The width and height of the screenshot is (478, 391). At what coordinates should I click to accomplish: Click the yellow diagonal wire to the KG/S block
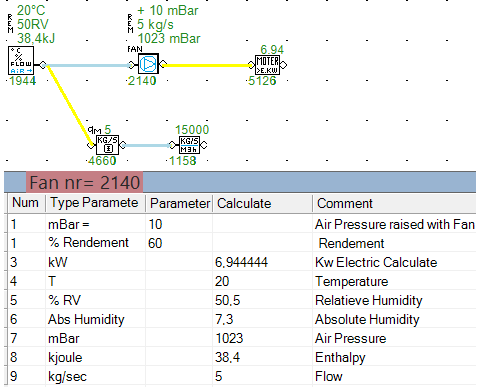pyautogui.click(x=69, y=104)
